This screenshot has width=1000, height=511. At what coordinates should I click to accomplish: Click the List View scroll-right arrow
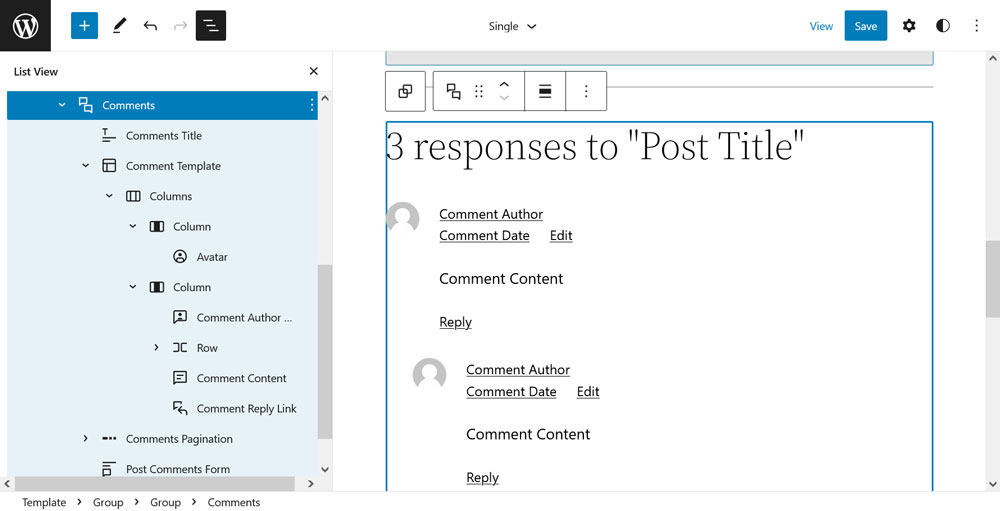click(311, 484)
